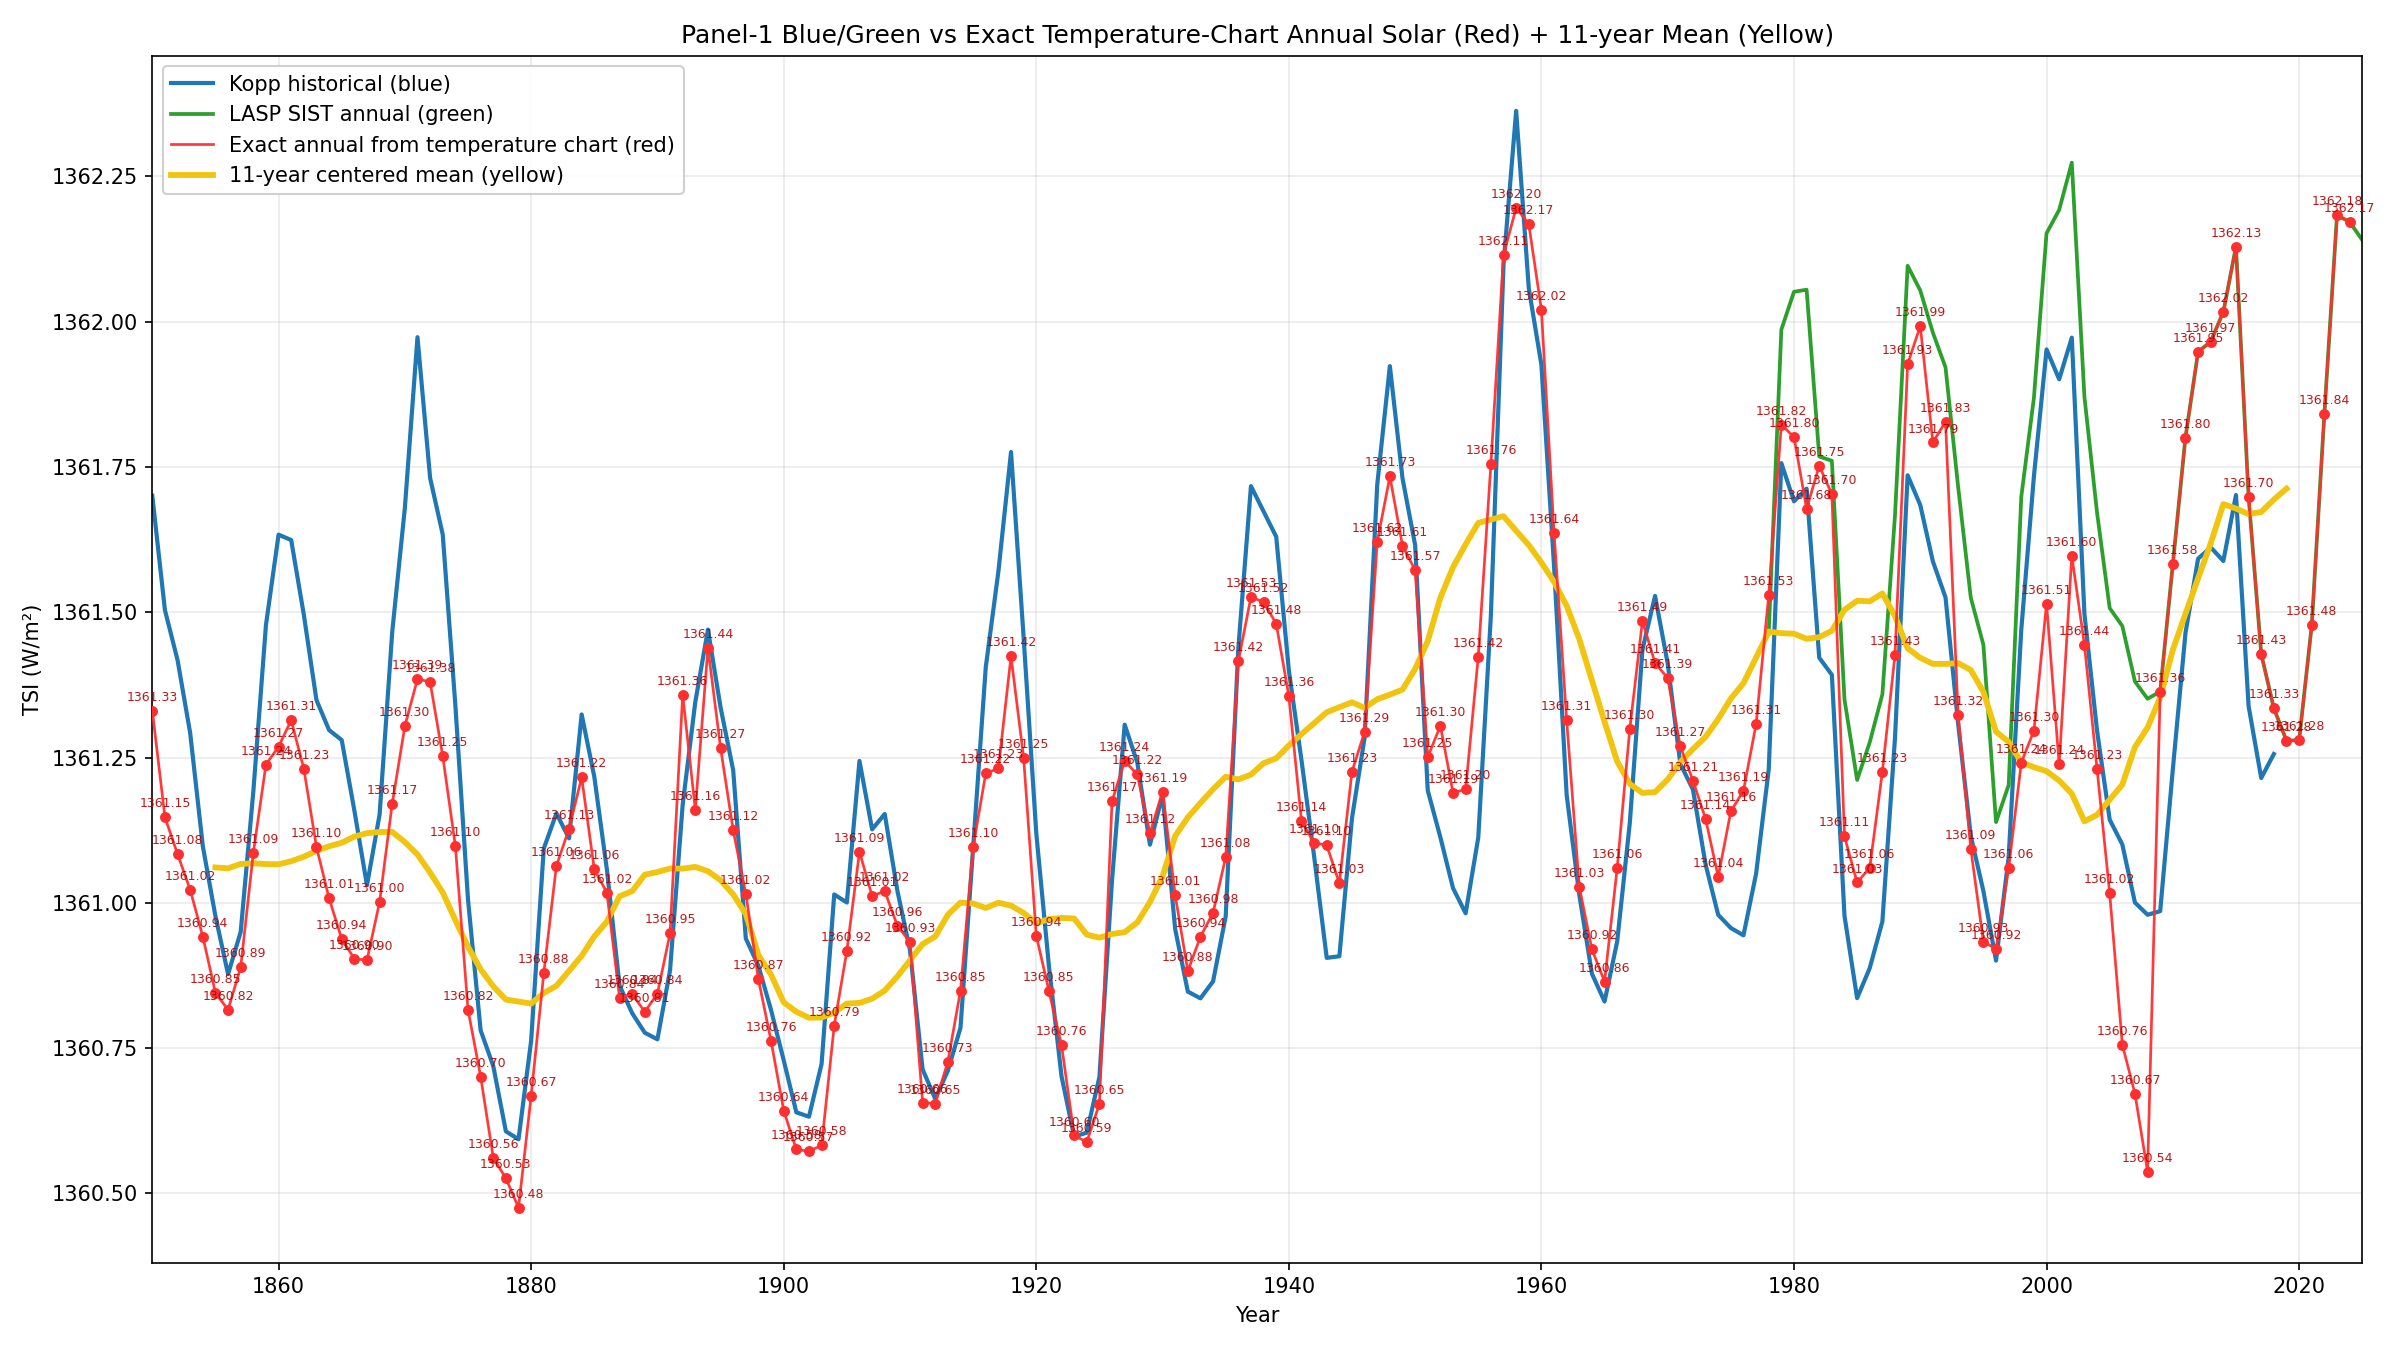This screenshot has width=2400, height=1350.
Task: Click the red data label "1361.64"
Action: (1554, 519)
